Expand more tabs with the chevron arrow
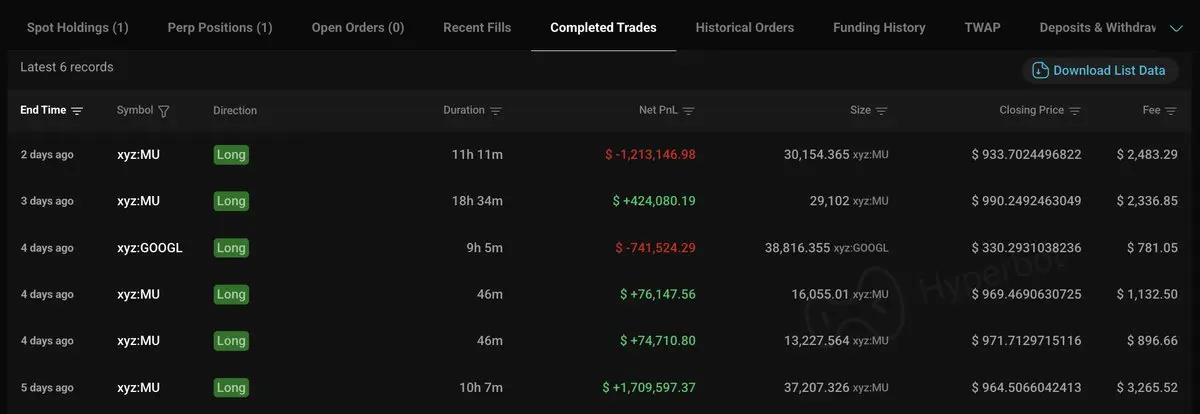This screenshot has width=1200, height=414. 1176,28
